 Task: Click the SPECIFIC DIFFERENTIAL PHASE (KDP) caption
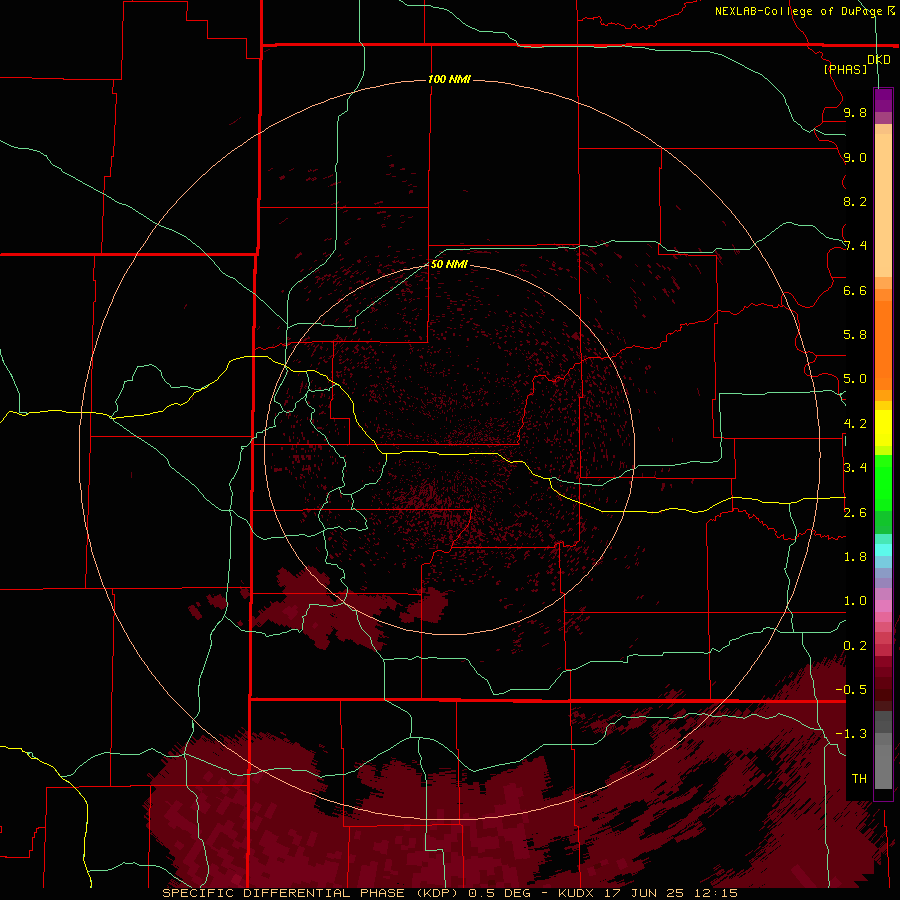pos(312,893)
